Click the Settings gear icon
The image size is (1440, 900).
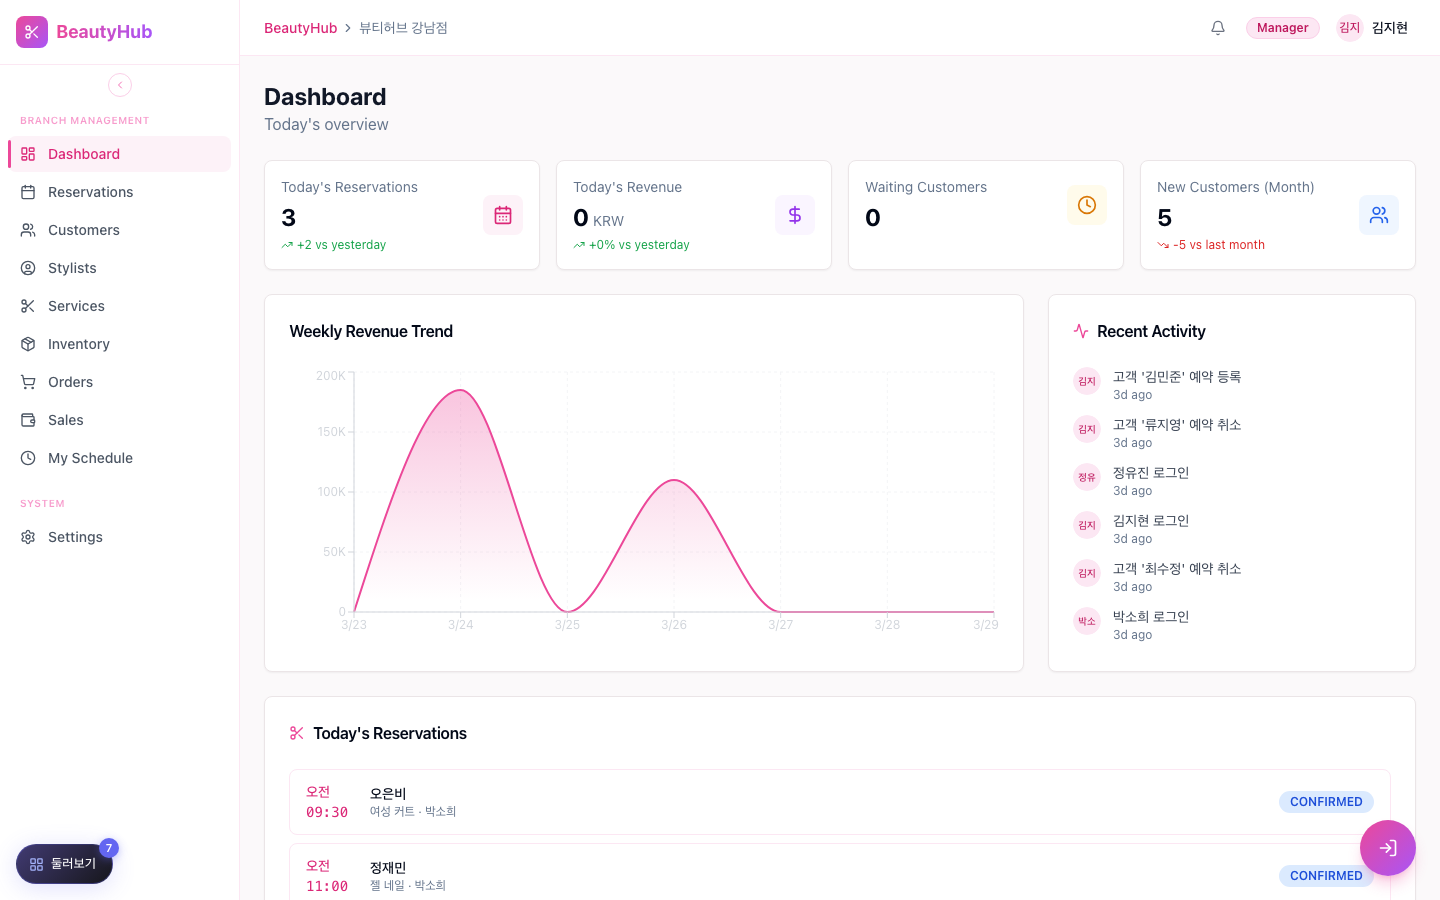click(x=28, y=537)
